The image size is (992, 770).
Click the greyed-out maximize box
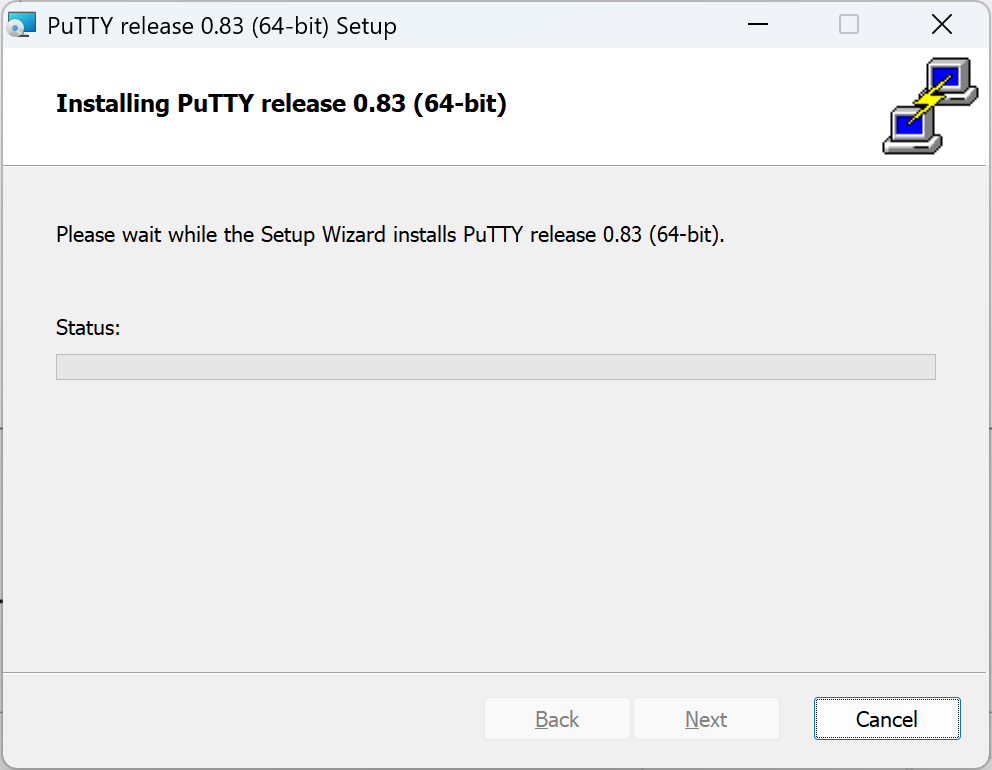849,25
